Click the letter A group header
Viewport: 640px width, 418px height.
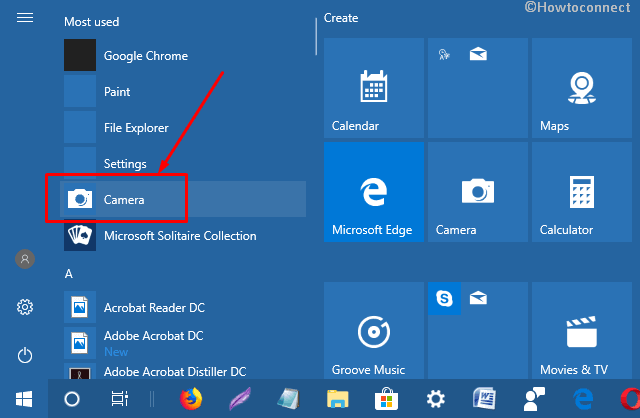tap(69, 273)
